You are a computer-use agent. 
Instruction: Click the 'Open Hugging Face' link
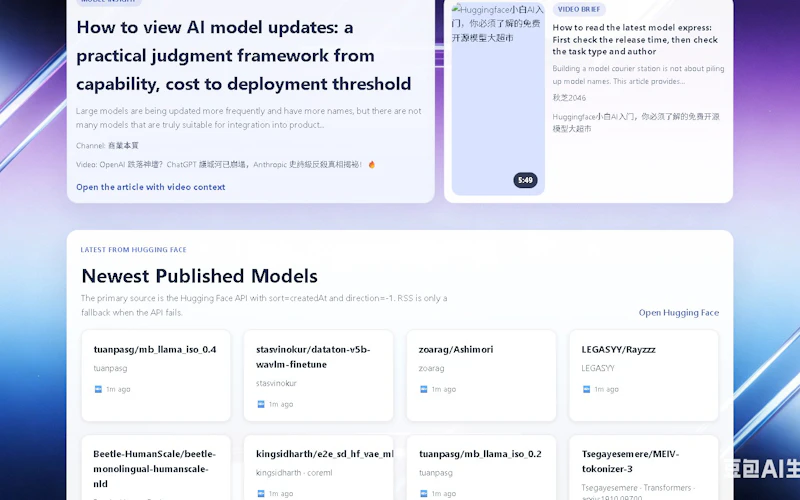(x=679, y=313)
